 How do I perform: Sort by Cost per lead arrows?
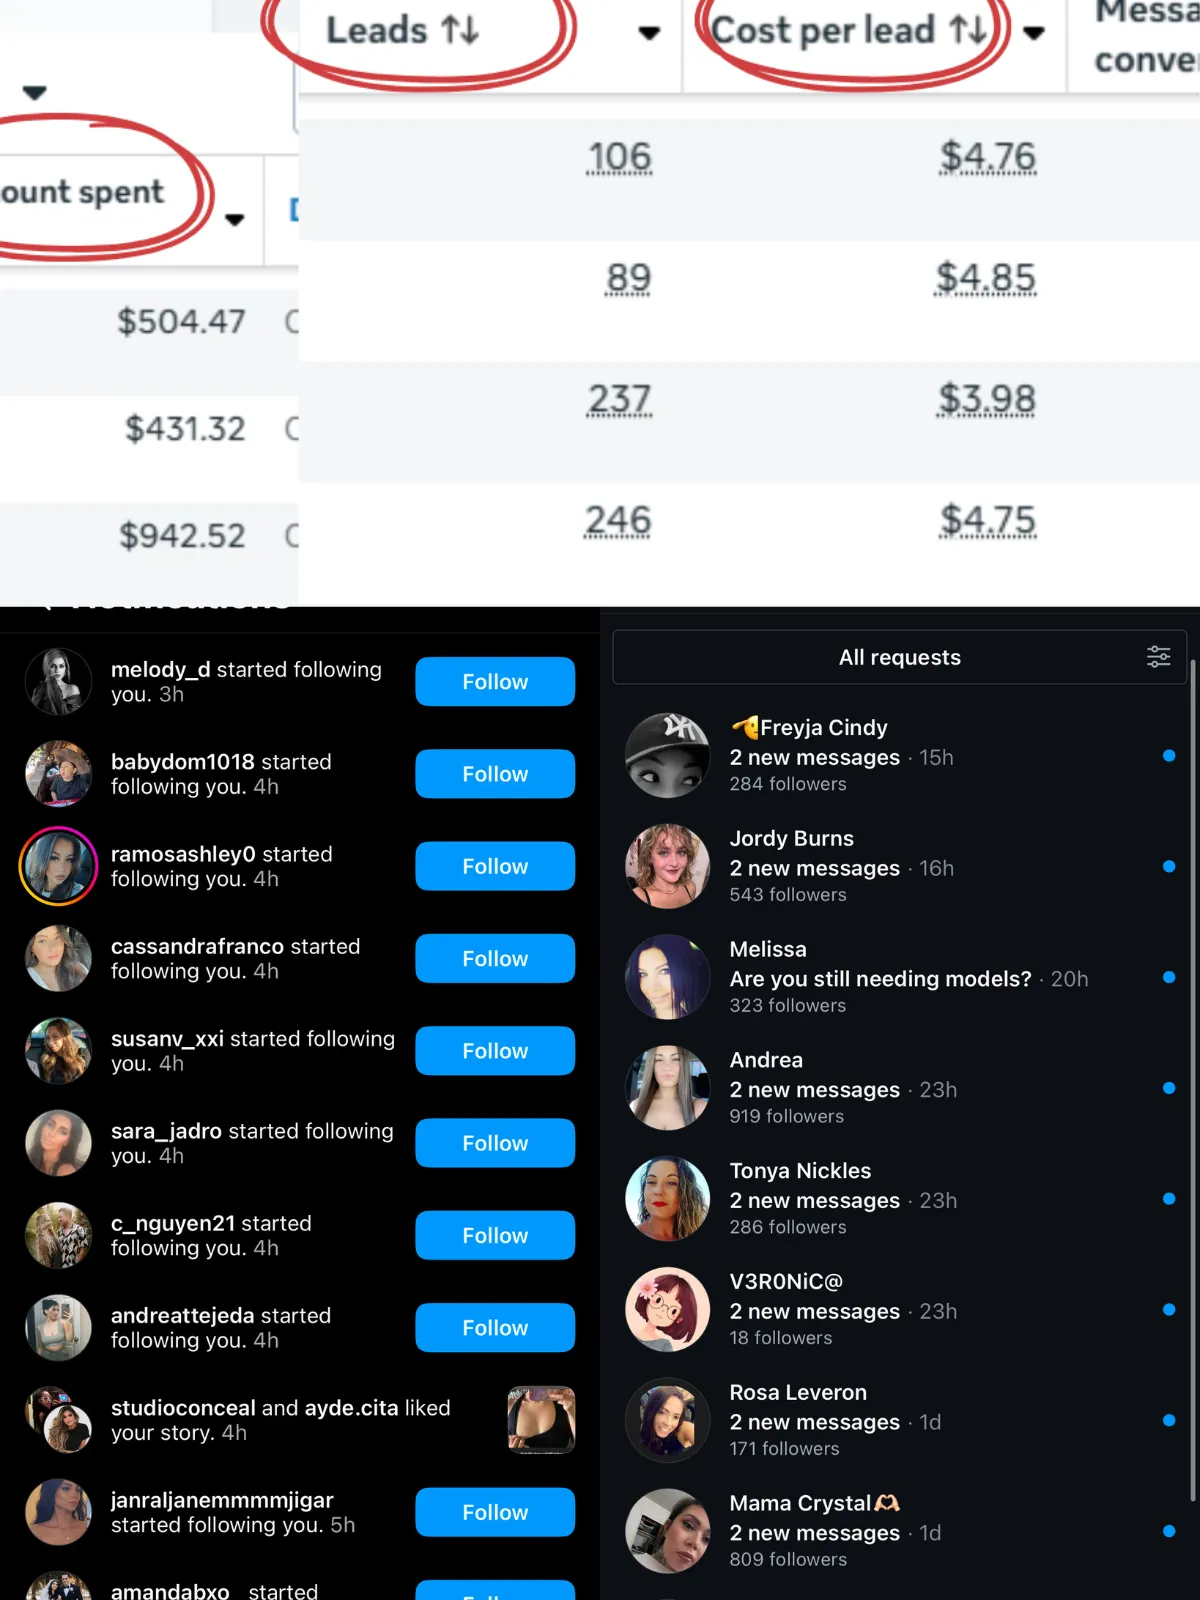pos(967,30)
